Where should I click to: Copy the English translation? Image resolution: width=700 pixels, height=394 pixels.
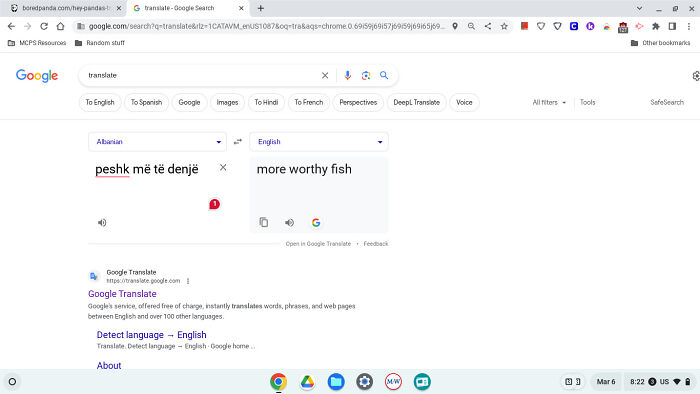[x=264, y=222]
